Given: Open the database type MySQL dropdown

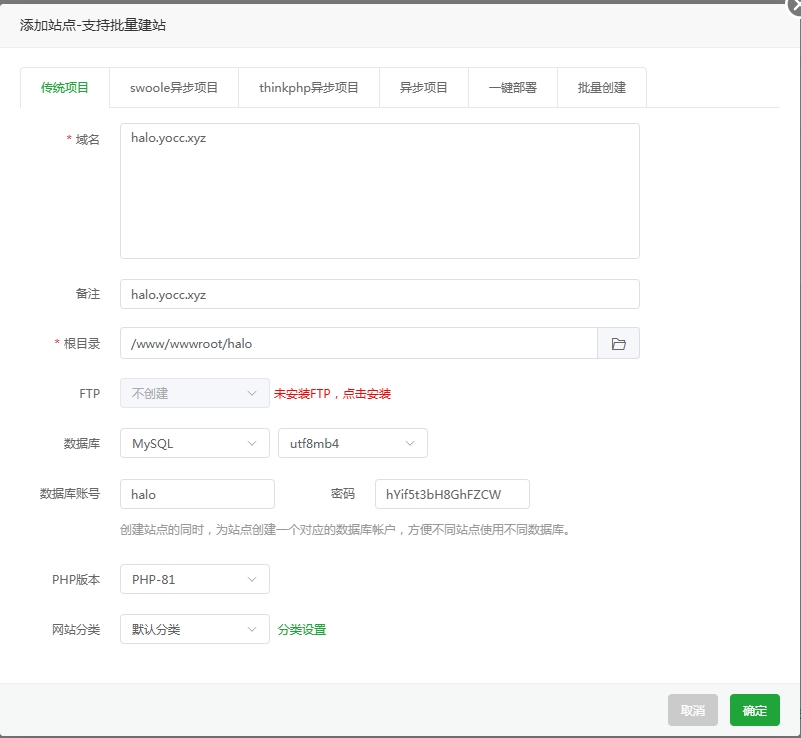Looking at the screenshot, I should point(194,443).
